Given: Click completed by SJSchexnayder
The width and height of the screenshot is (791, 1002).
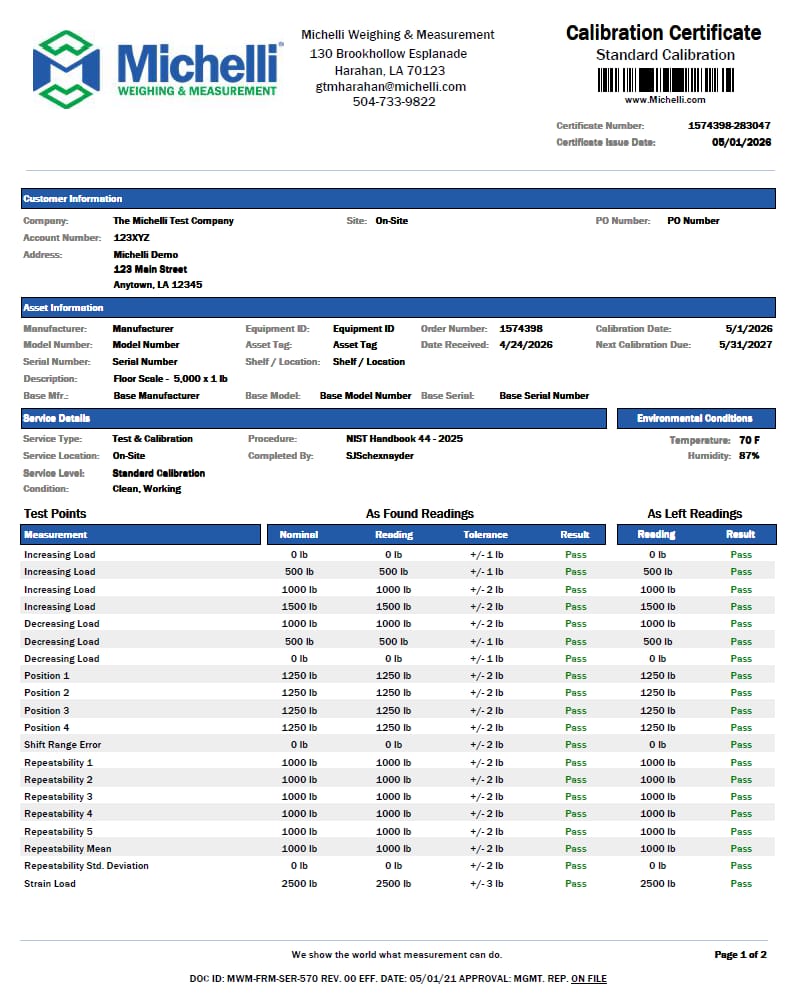Looking at the screenshot, I should (x=380, y=456).
